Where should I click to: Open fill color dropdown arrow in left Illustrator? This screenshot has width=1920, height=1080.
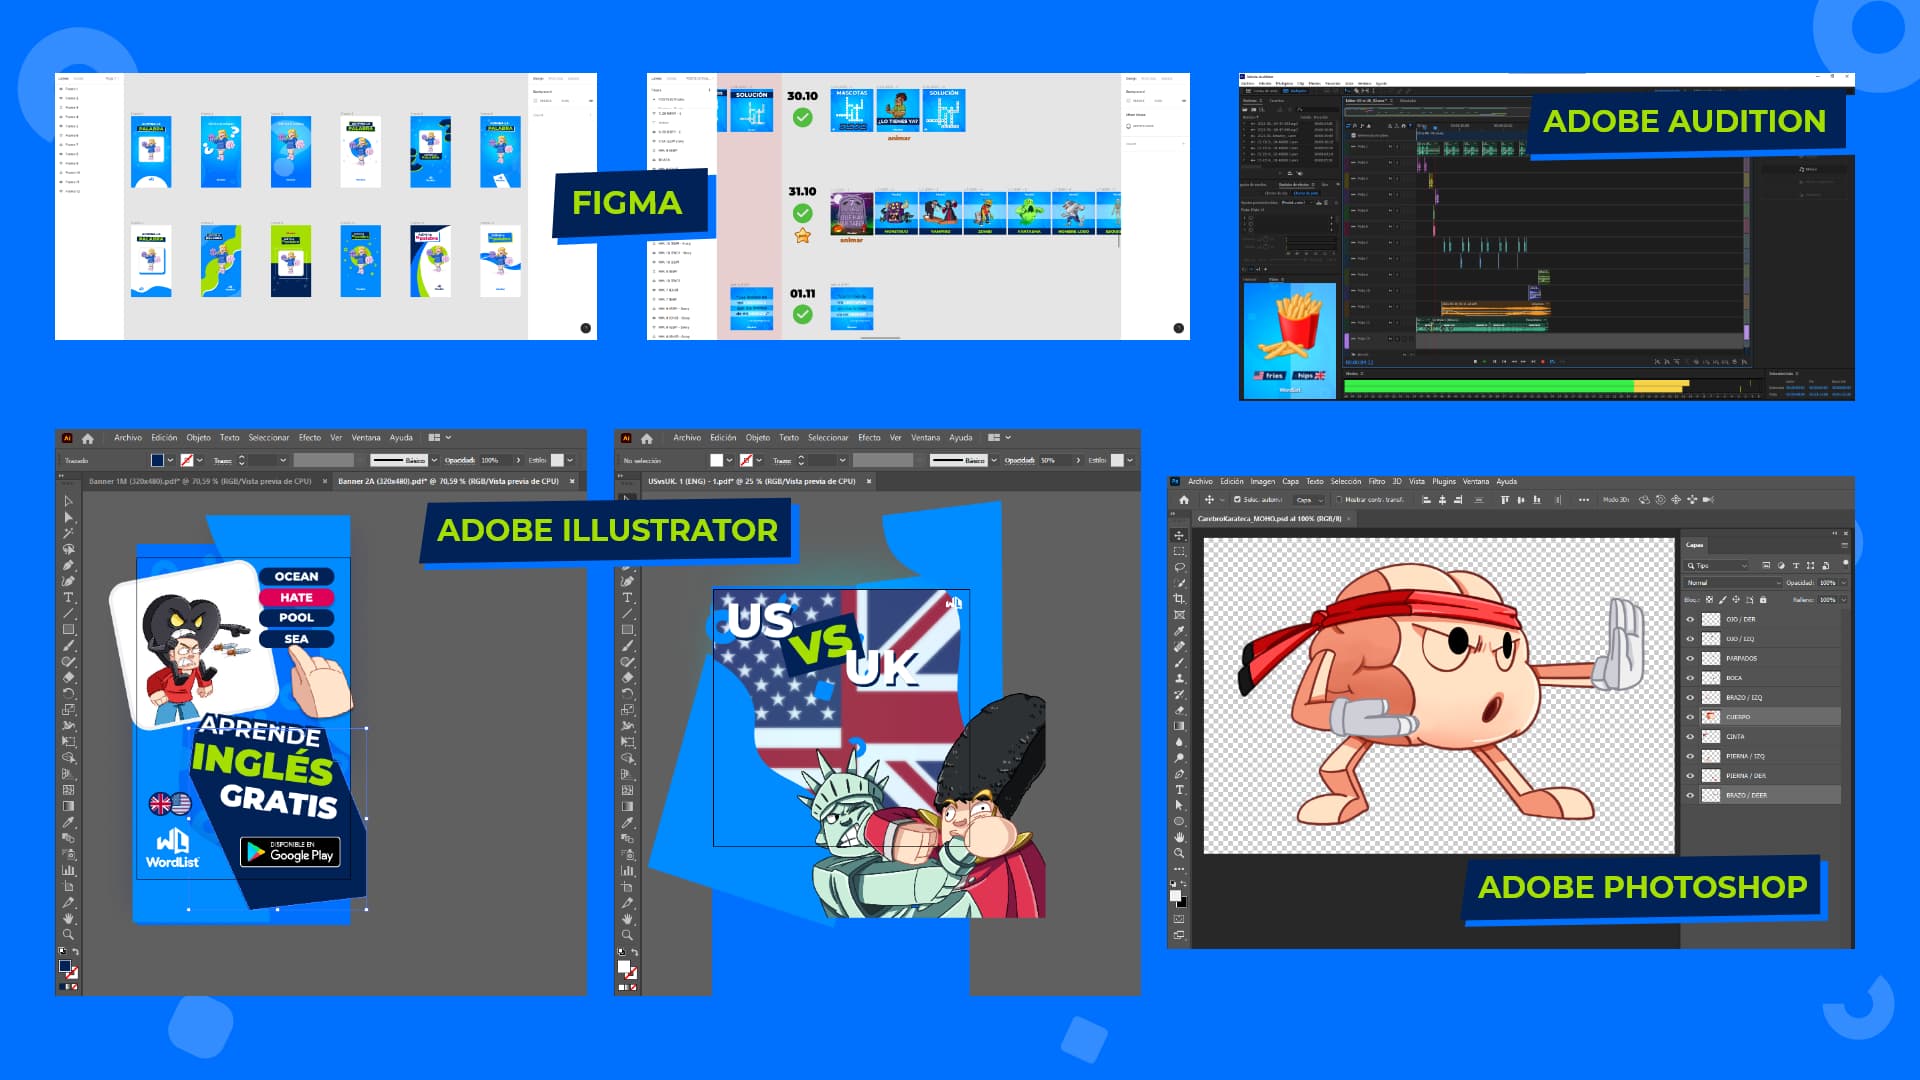click(170, 460)
